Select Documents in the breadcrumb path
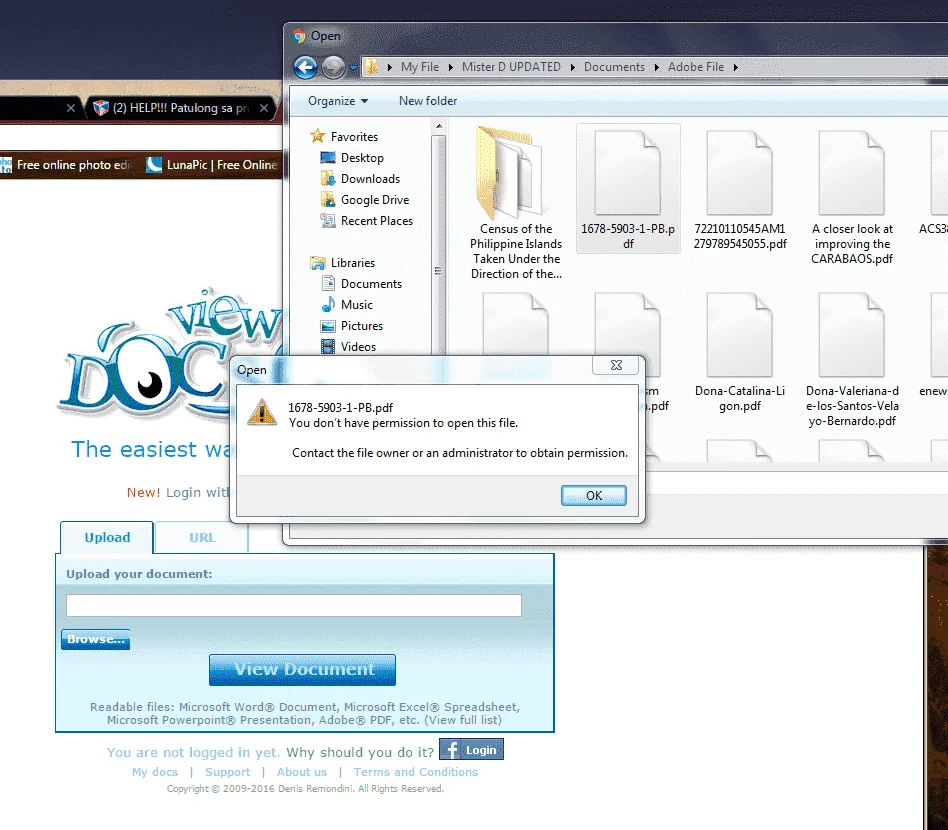The height and width of the screenshot is (830, 948). click(x=614, y=67)
